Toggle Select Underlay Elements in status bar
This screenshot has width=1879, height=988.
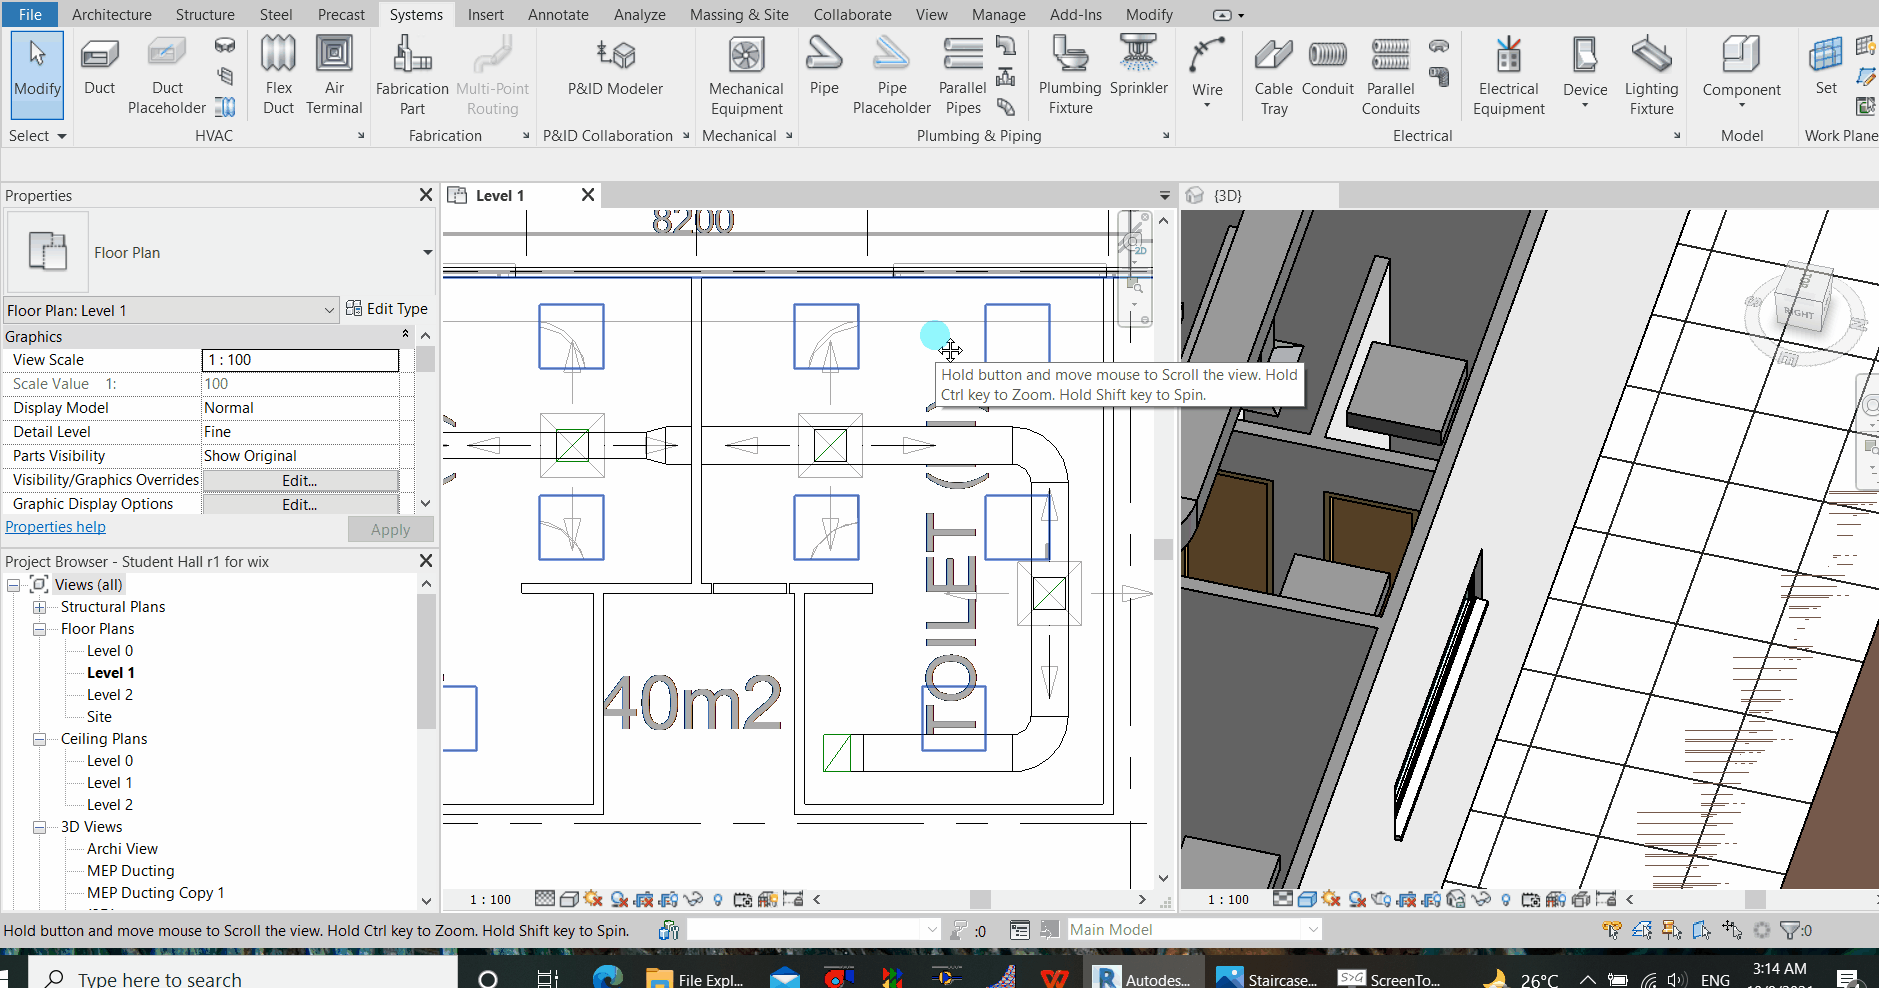pyautogui.click(x=1642, y=930)
